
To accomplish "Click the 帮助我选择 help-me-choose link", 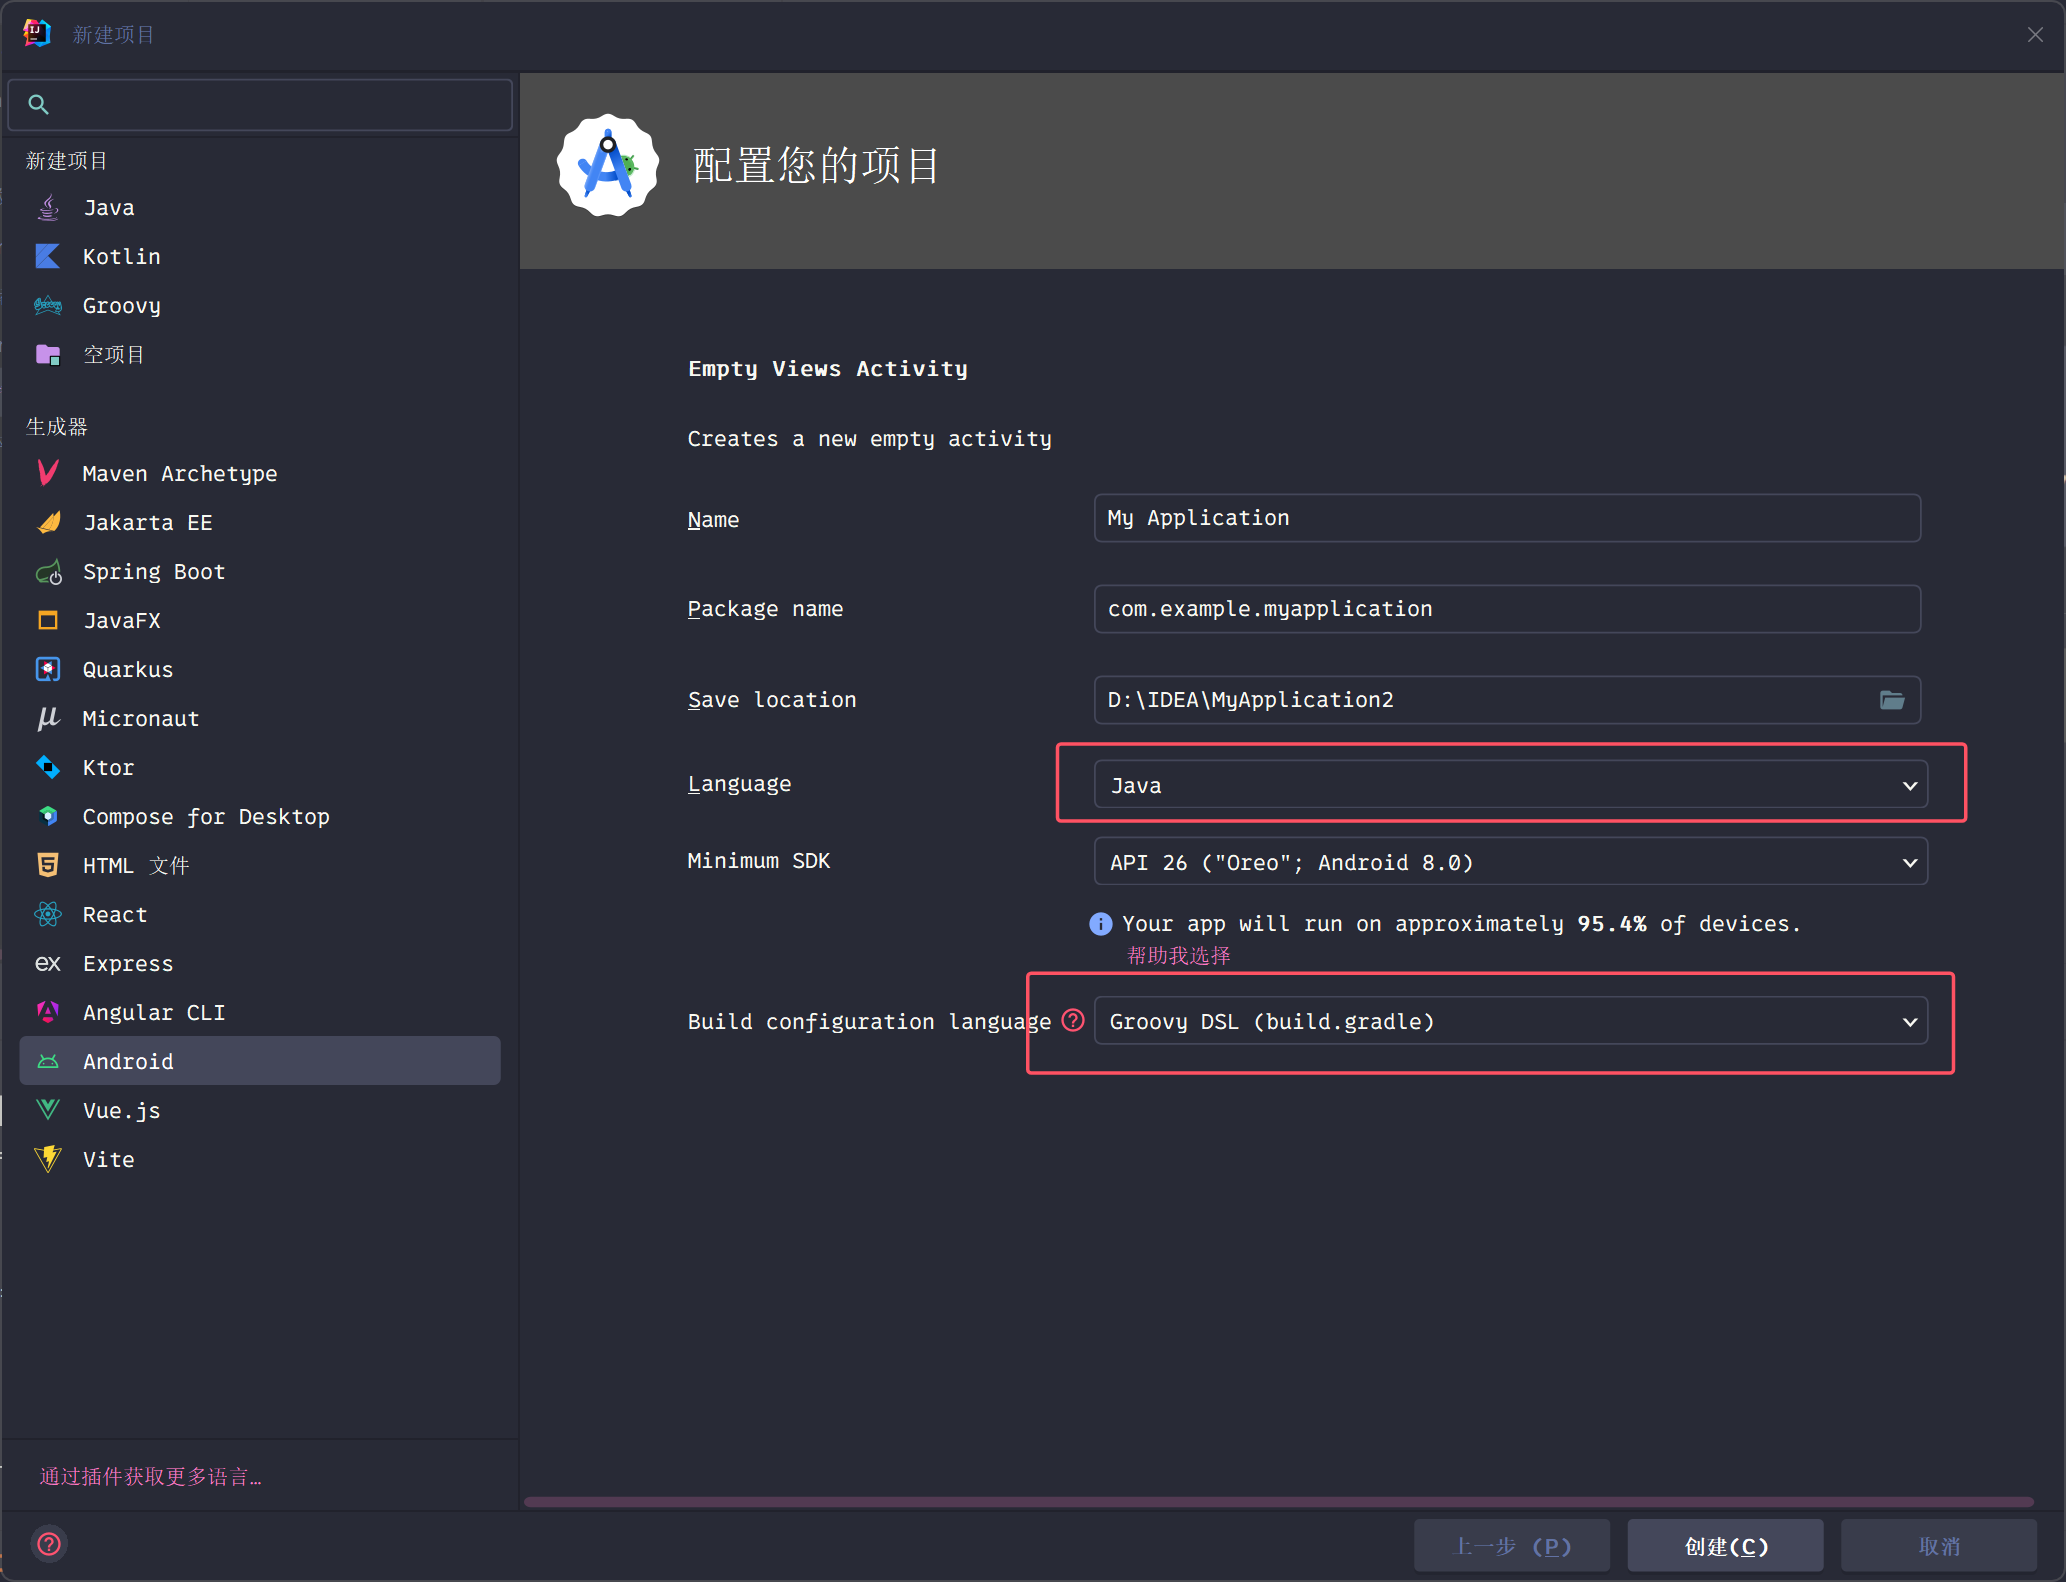I will [1178, 955].
